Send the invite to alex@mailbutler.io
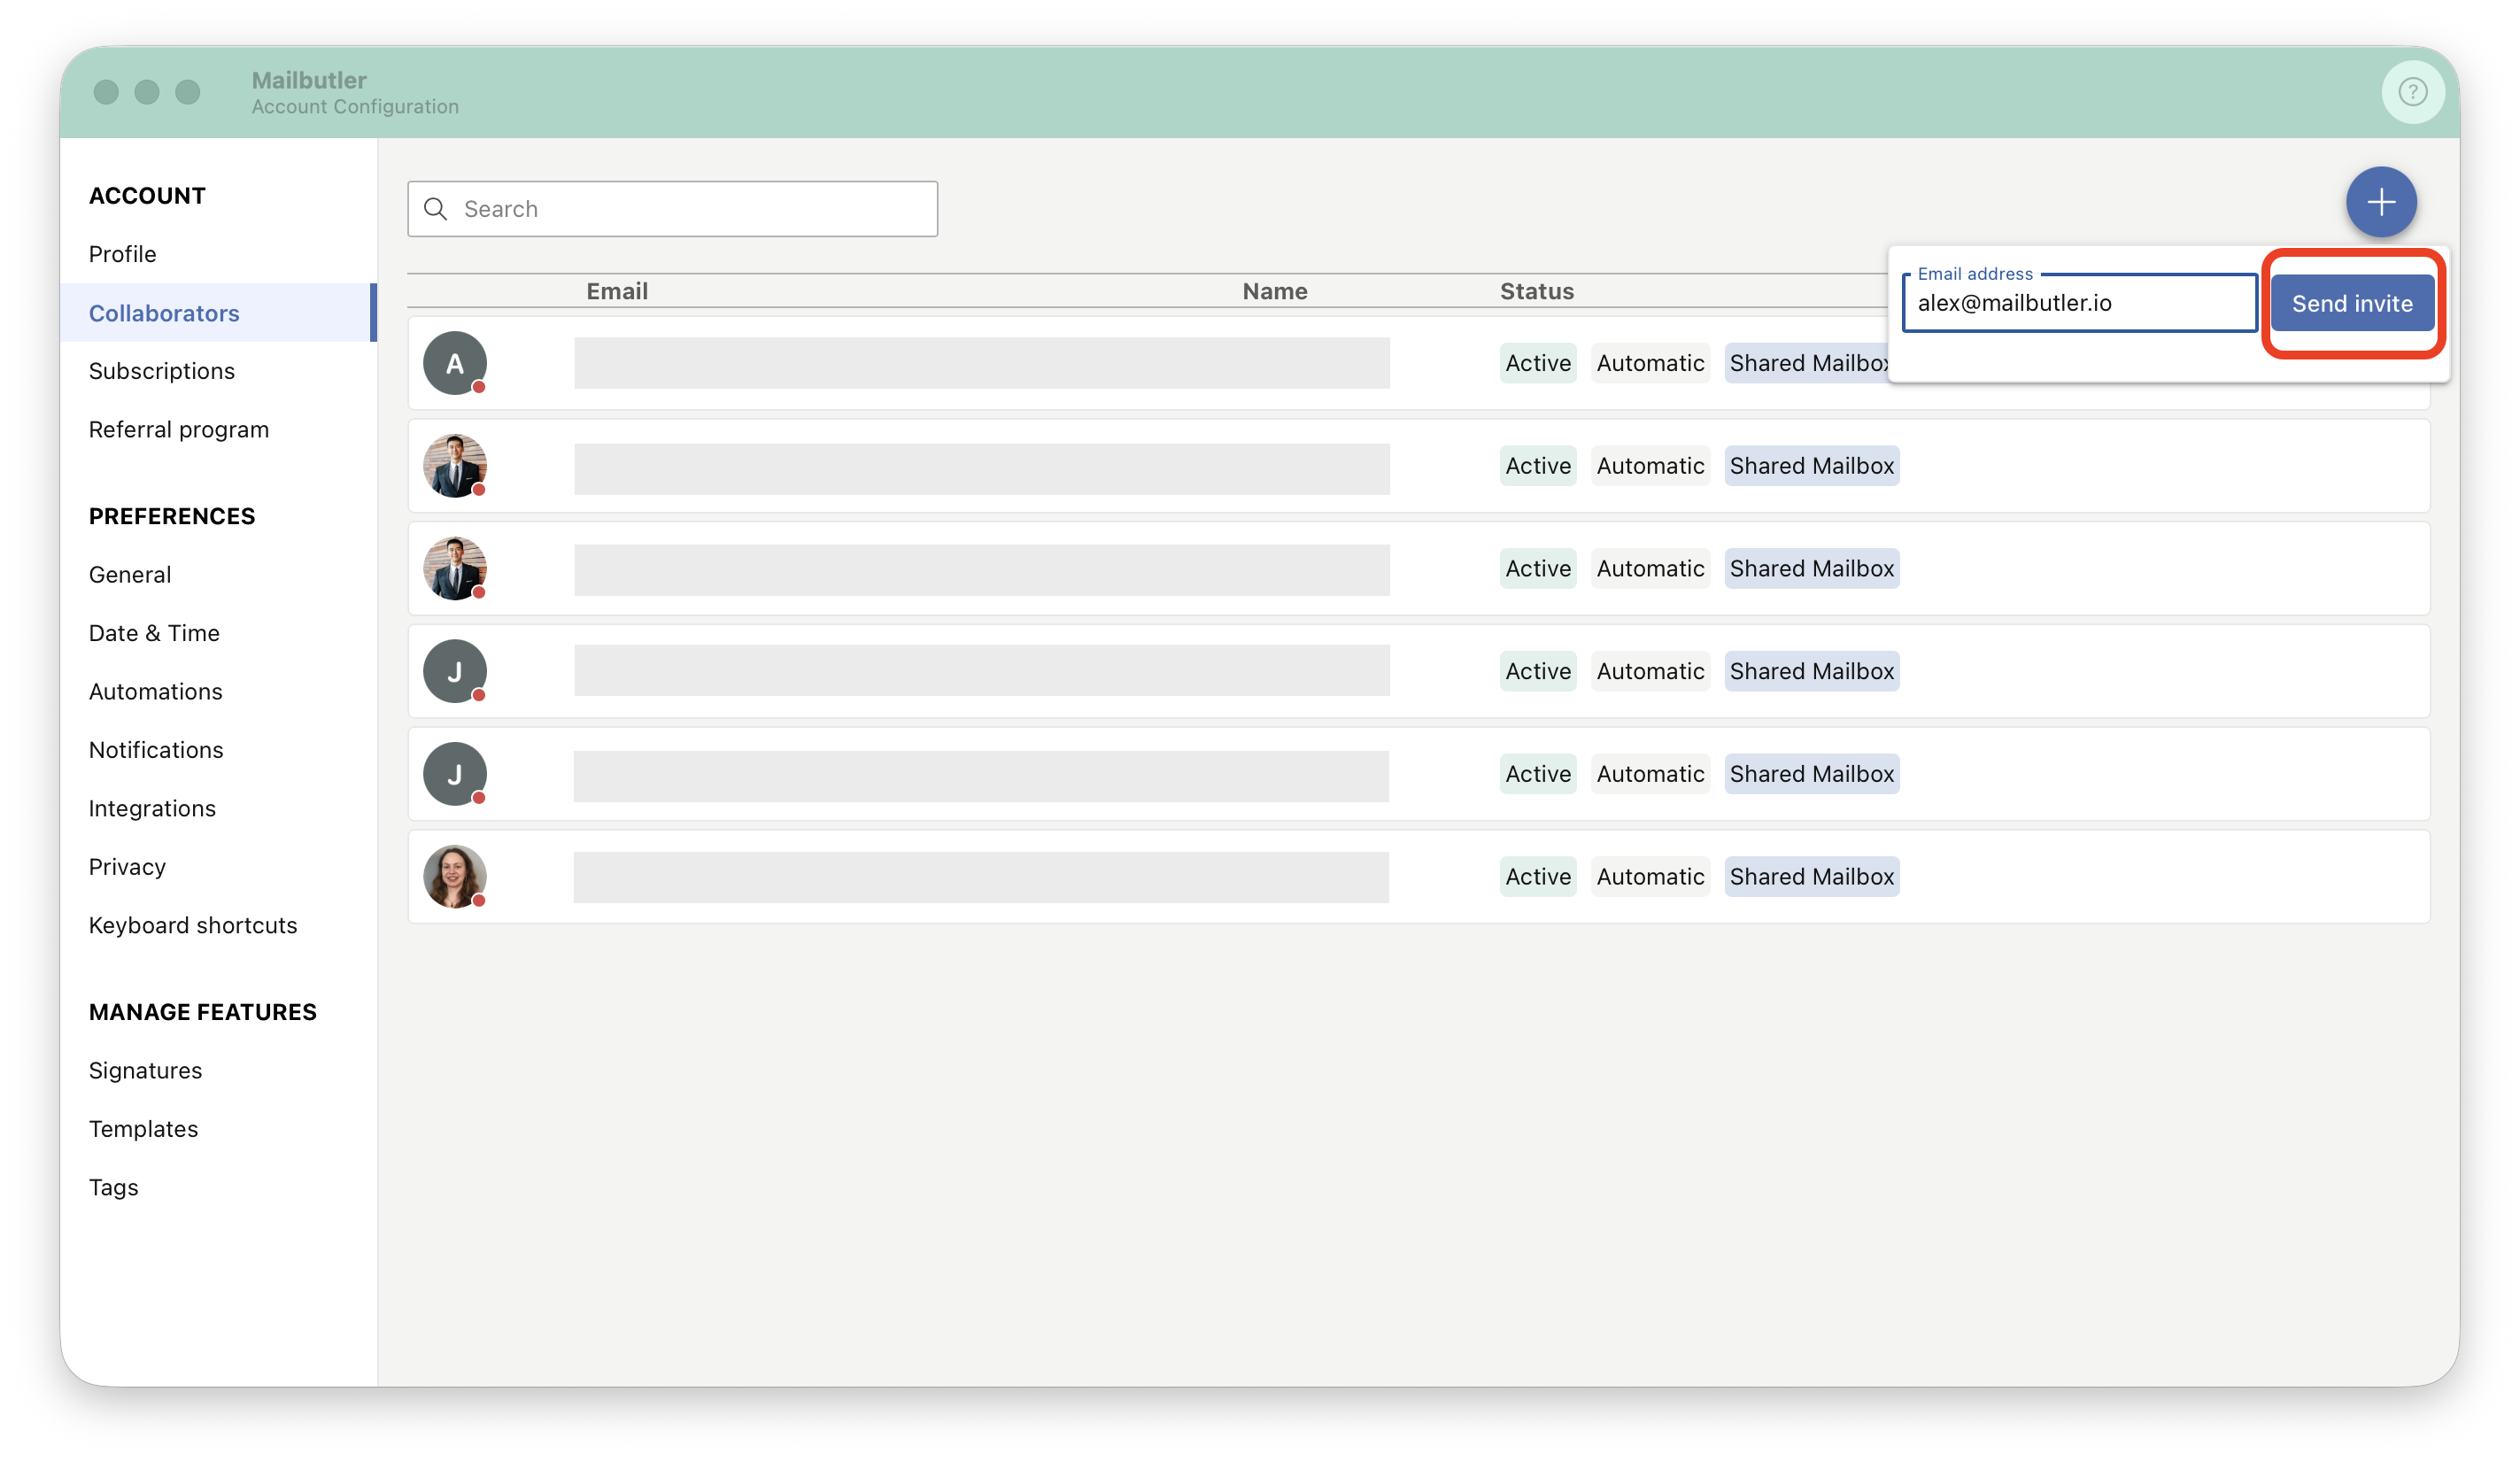 (x=2352, y=304)
